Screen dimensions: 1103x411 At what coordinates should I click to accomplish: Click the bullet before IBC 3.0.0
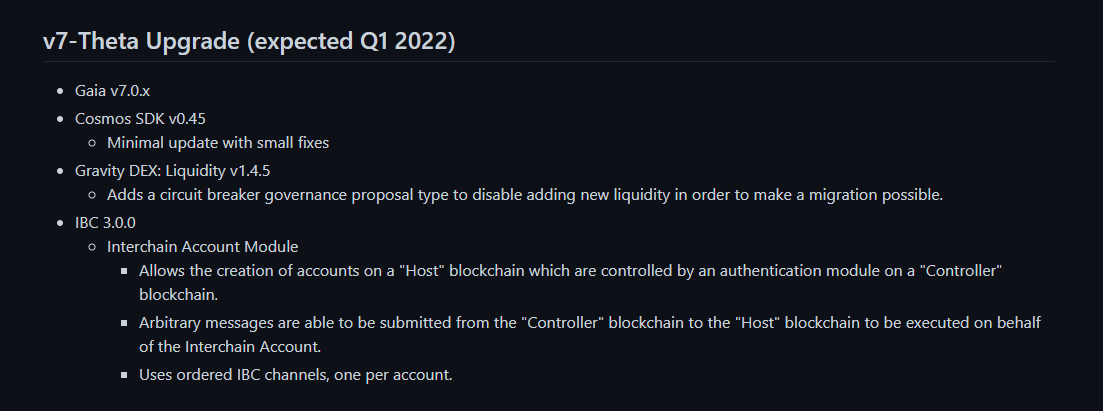click(x=60, y=223)
